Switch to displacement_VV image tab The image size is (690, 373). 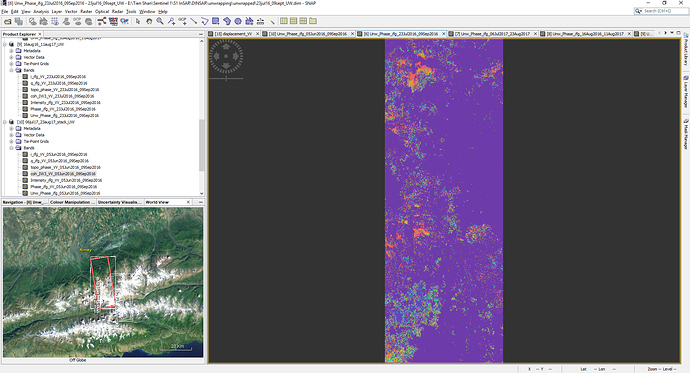click(x=233, y=33)
